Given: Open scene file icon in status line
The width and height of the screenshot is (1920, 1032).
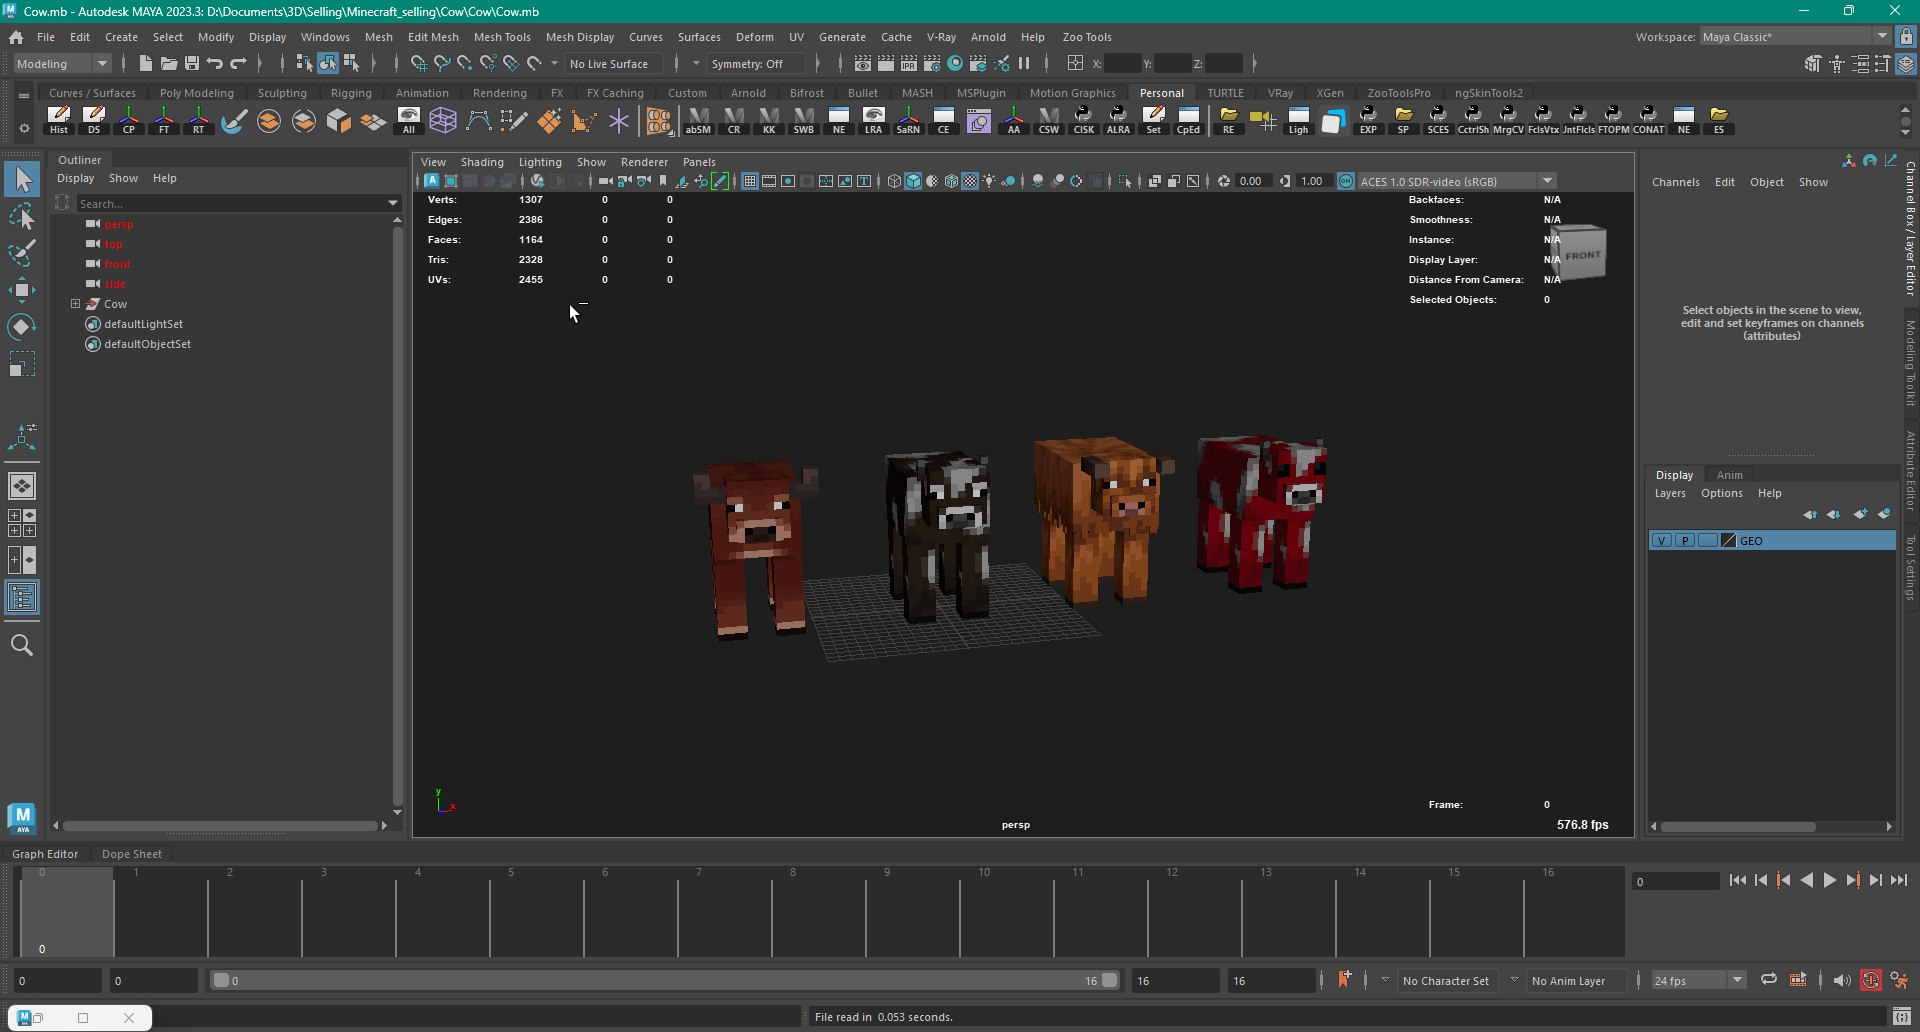Looking at the screenshot, I should coord(169,63).
